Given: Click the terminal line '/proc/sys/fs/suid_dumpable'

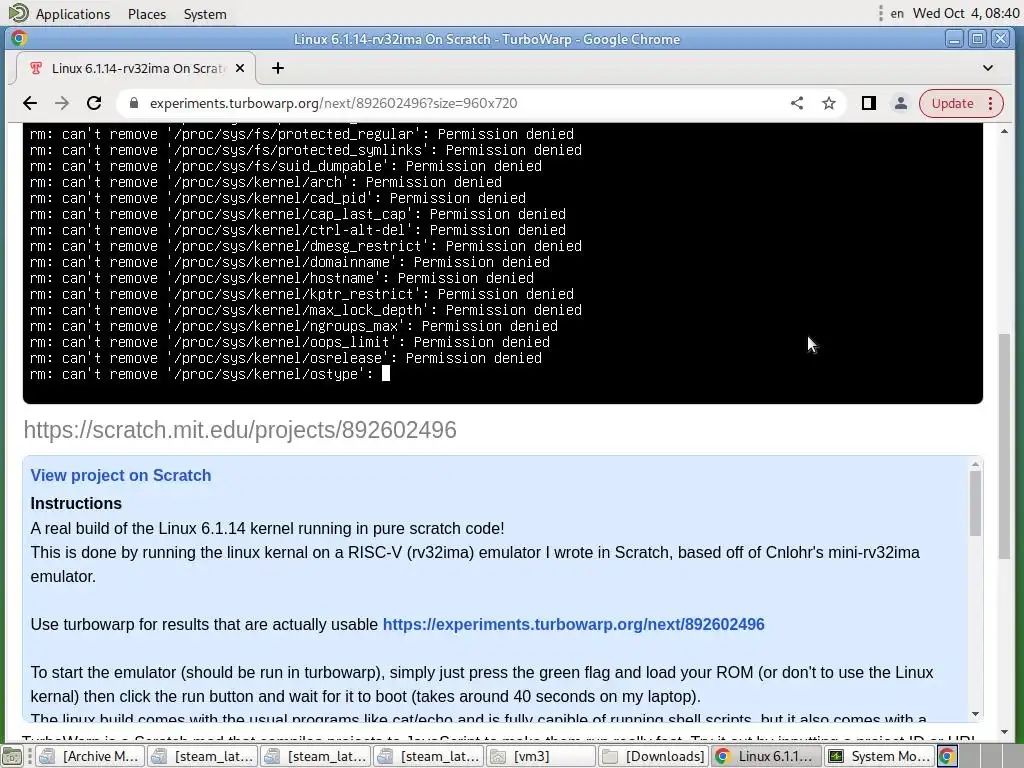Looking at the screenshot, I should coord(285,166).
